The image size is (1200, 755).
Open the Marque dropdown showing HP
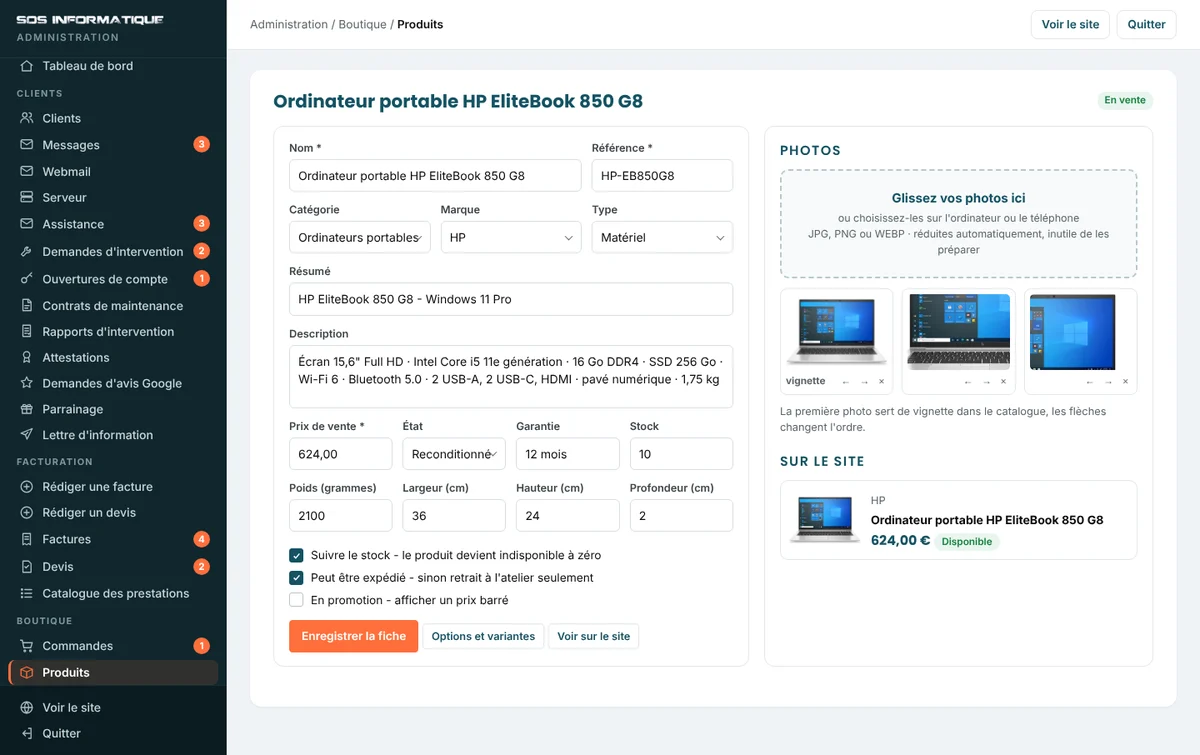(x=511, y=237)
